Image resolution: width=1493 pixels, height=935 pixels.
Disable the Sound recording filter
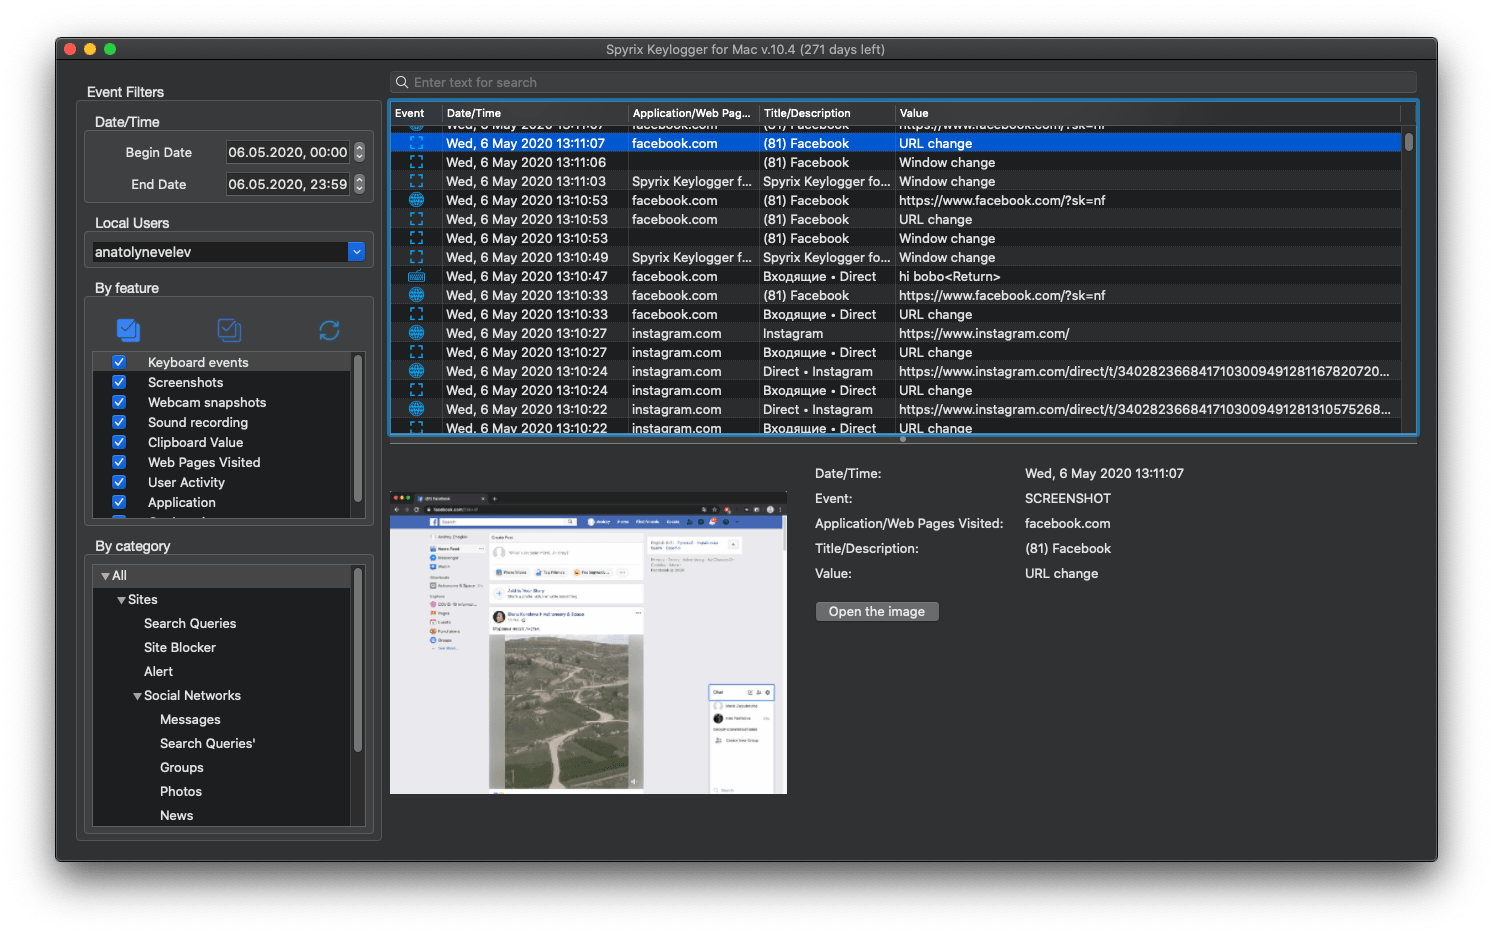(x=118, y=422)
